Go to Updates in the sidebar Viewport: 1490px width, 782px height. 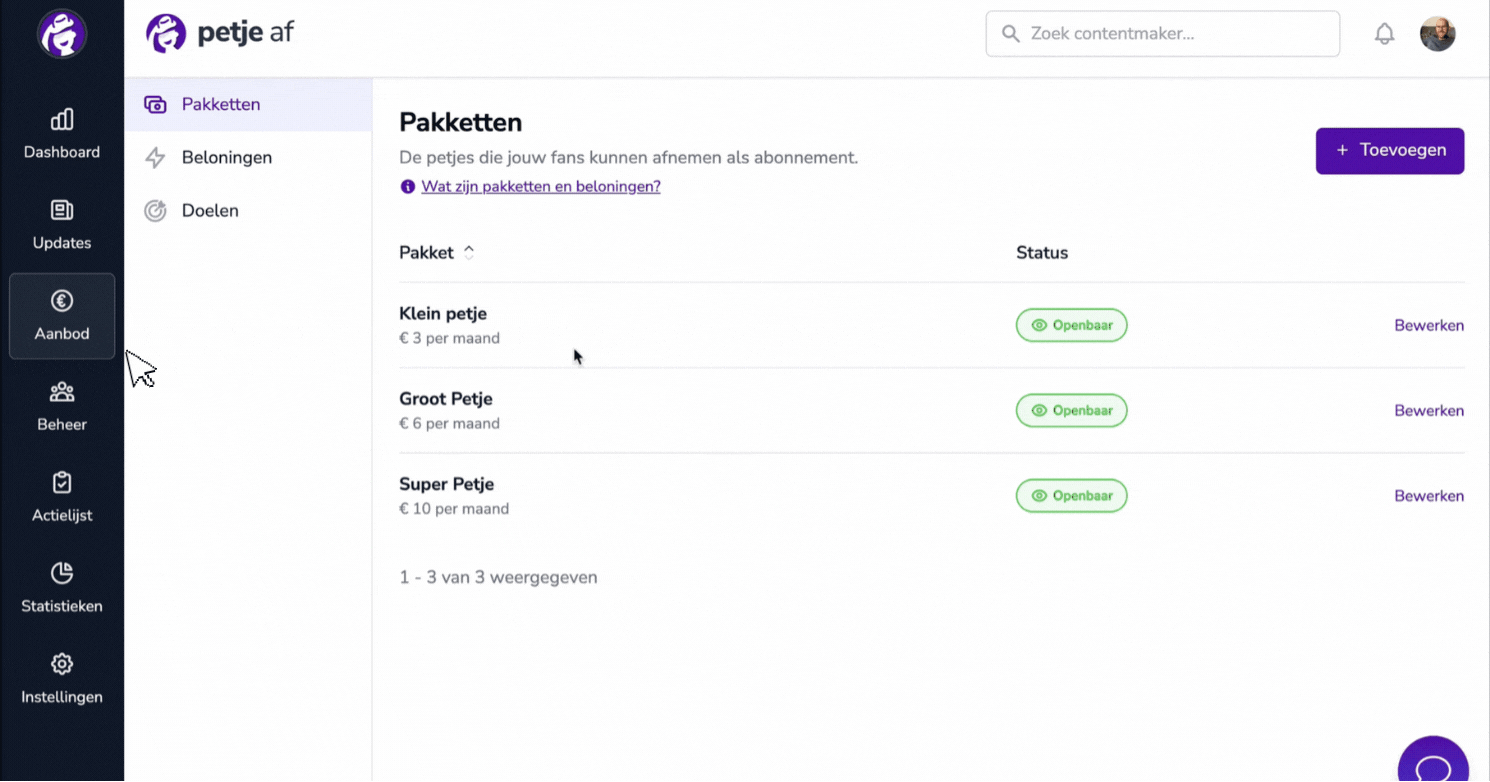(x=62, y=225)
